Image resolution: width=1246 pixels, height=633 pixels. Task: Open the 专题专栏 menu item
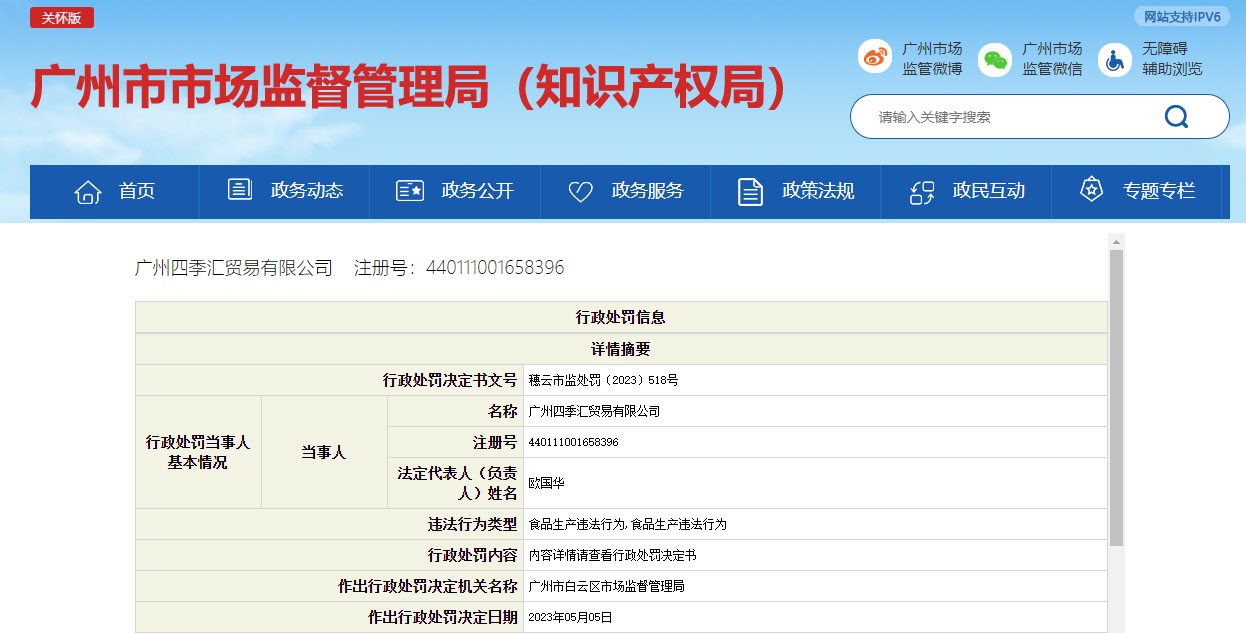pos(1137,191)
